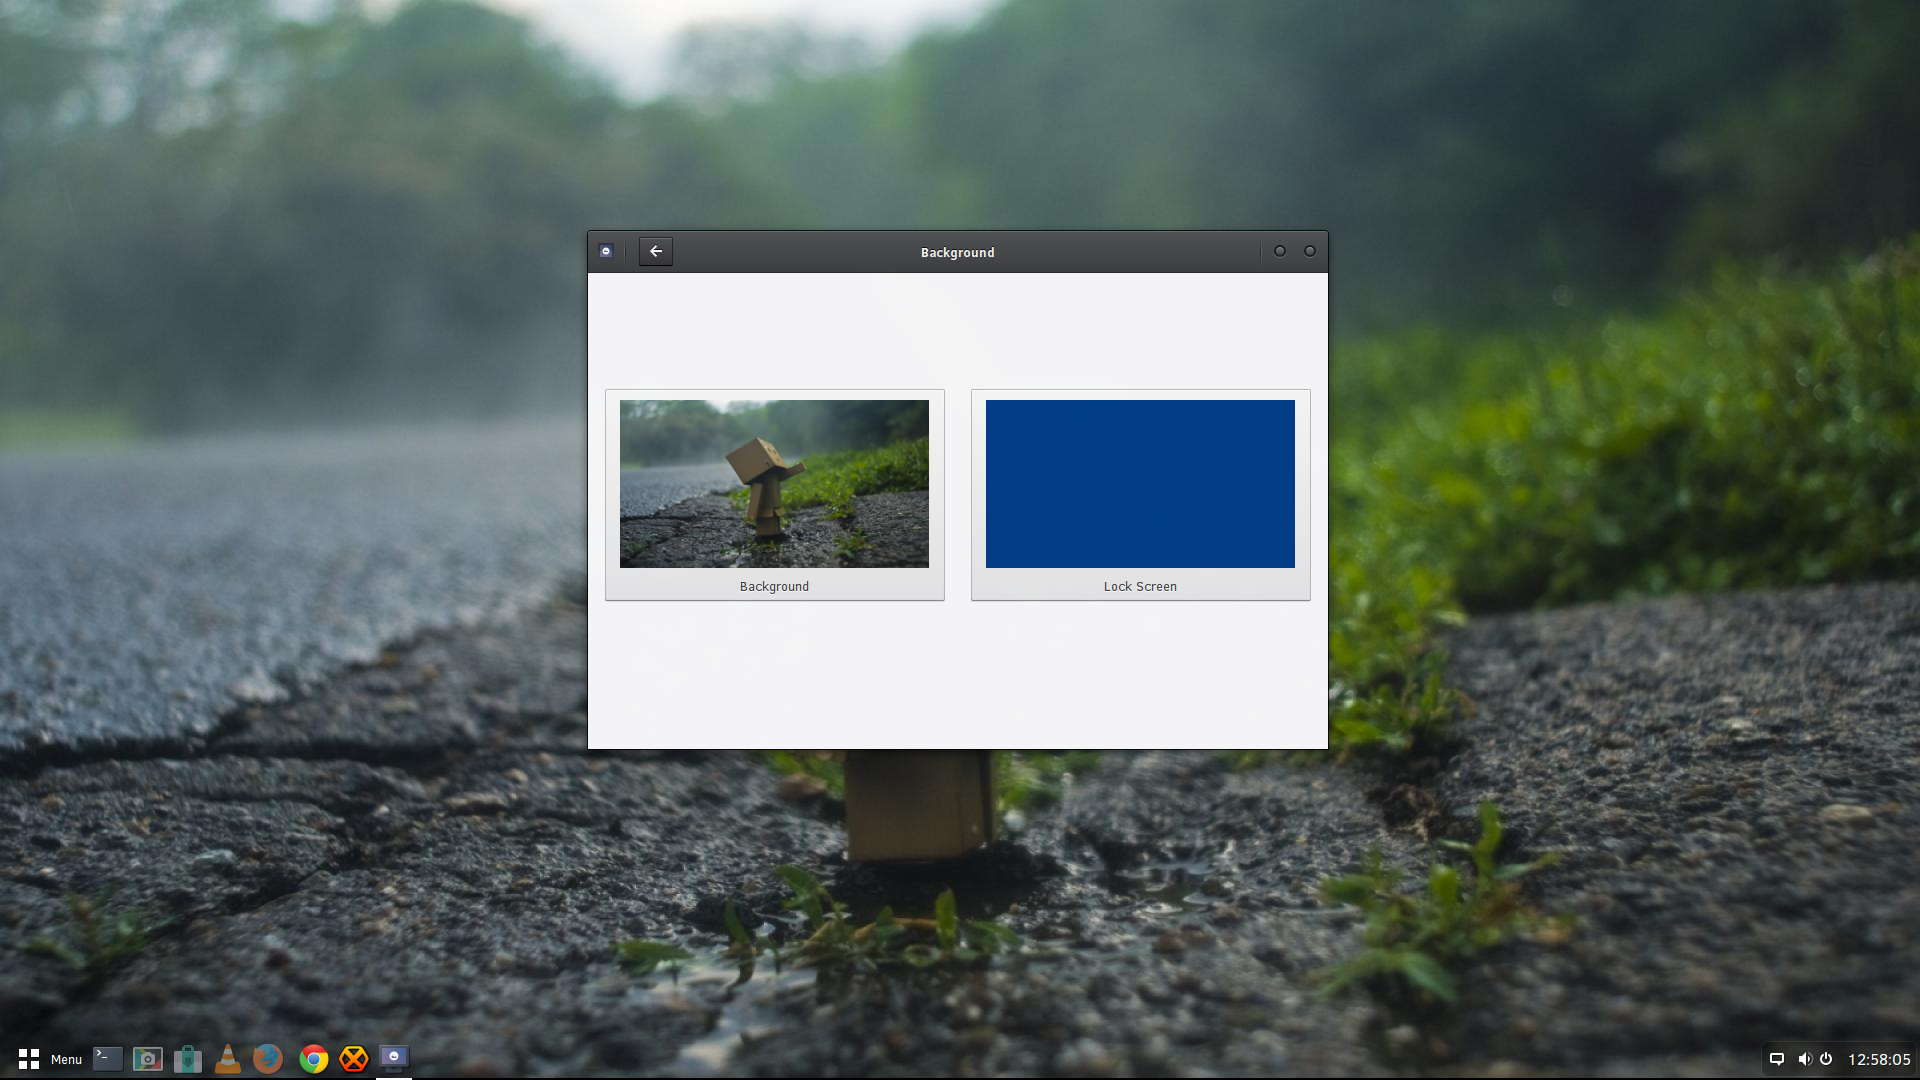Image resolution: width=1920 pixels, height=1080 pixels.
Task: Launch Firefox browser
Action: pos(268,1059)
